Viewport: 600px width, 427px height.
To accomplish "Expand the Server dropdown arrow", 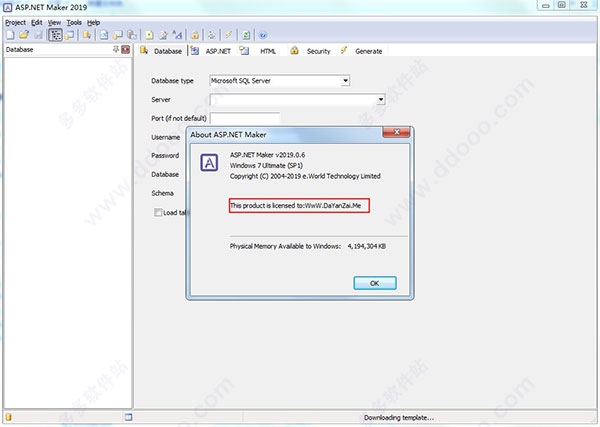I will (381, 99).
